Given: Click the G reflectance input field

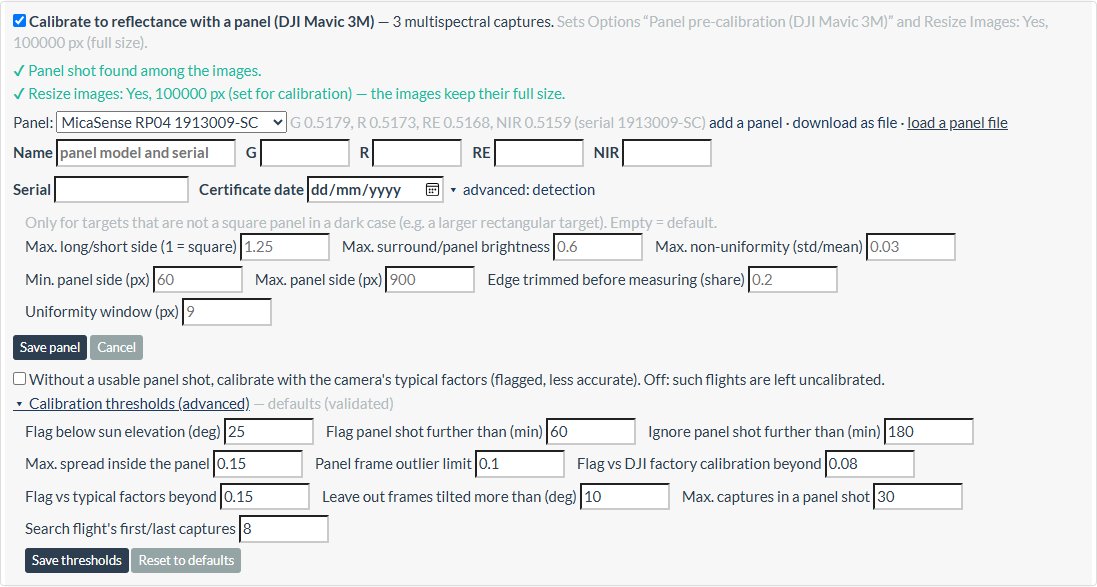Looking at the screenshot, I should (x=305, y=153).
